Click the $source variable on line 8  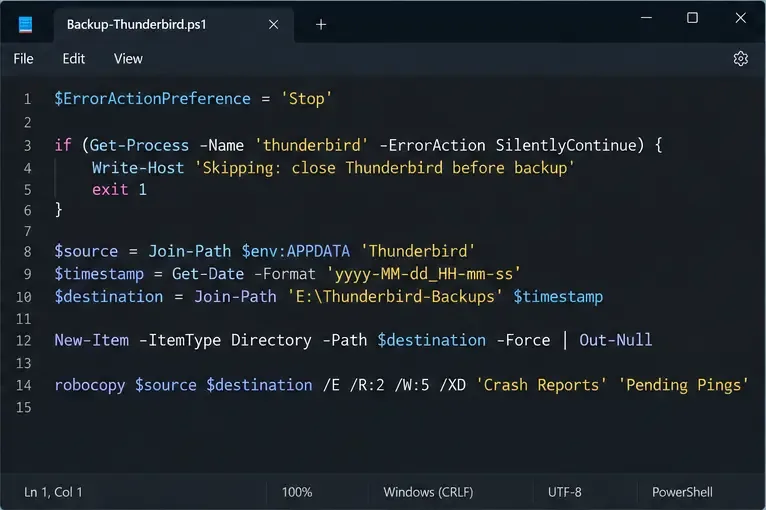point(86,251)
